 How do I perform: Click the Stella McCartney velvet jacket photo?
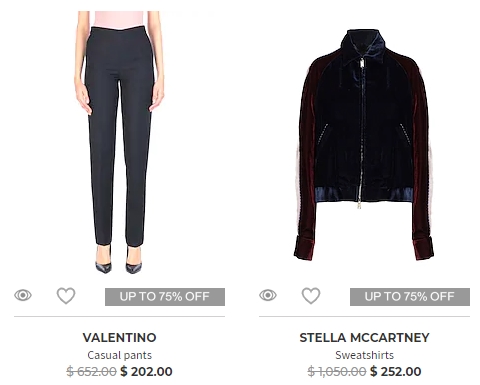364,144
